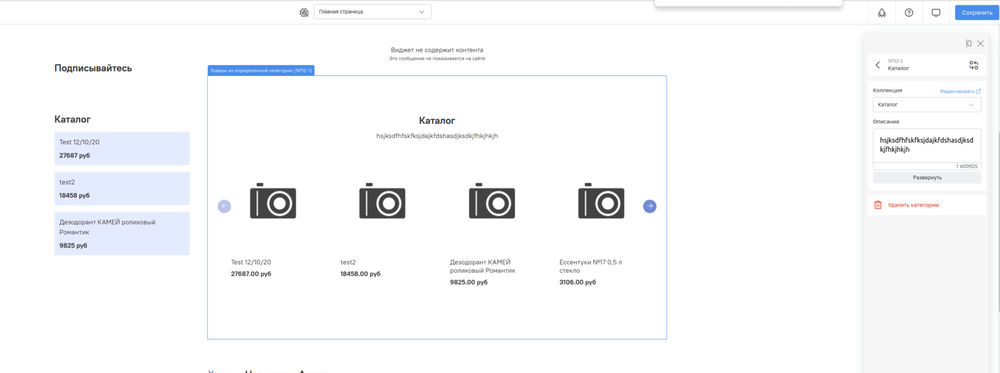Go back with the panel's left chevron
1000x373 pixels.
click(878, 65)
